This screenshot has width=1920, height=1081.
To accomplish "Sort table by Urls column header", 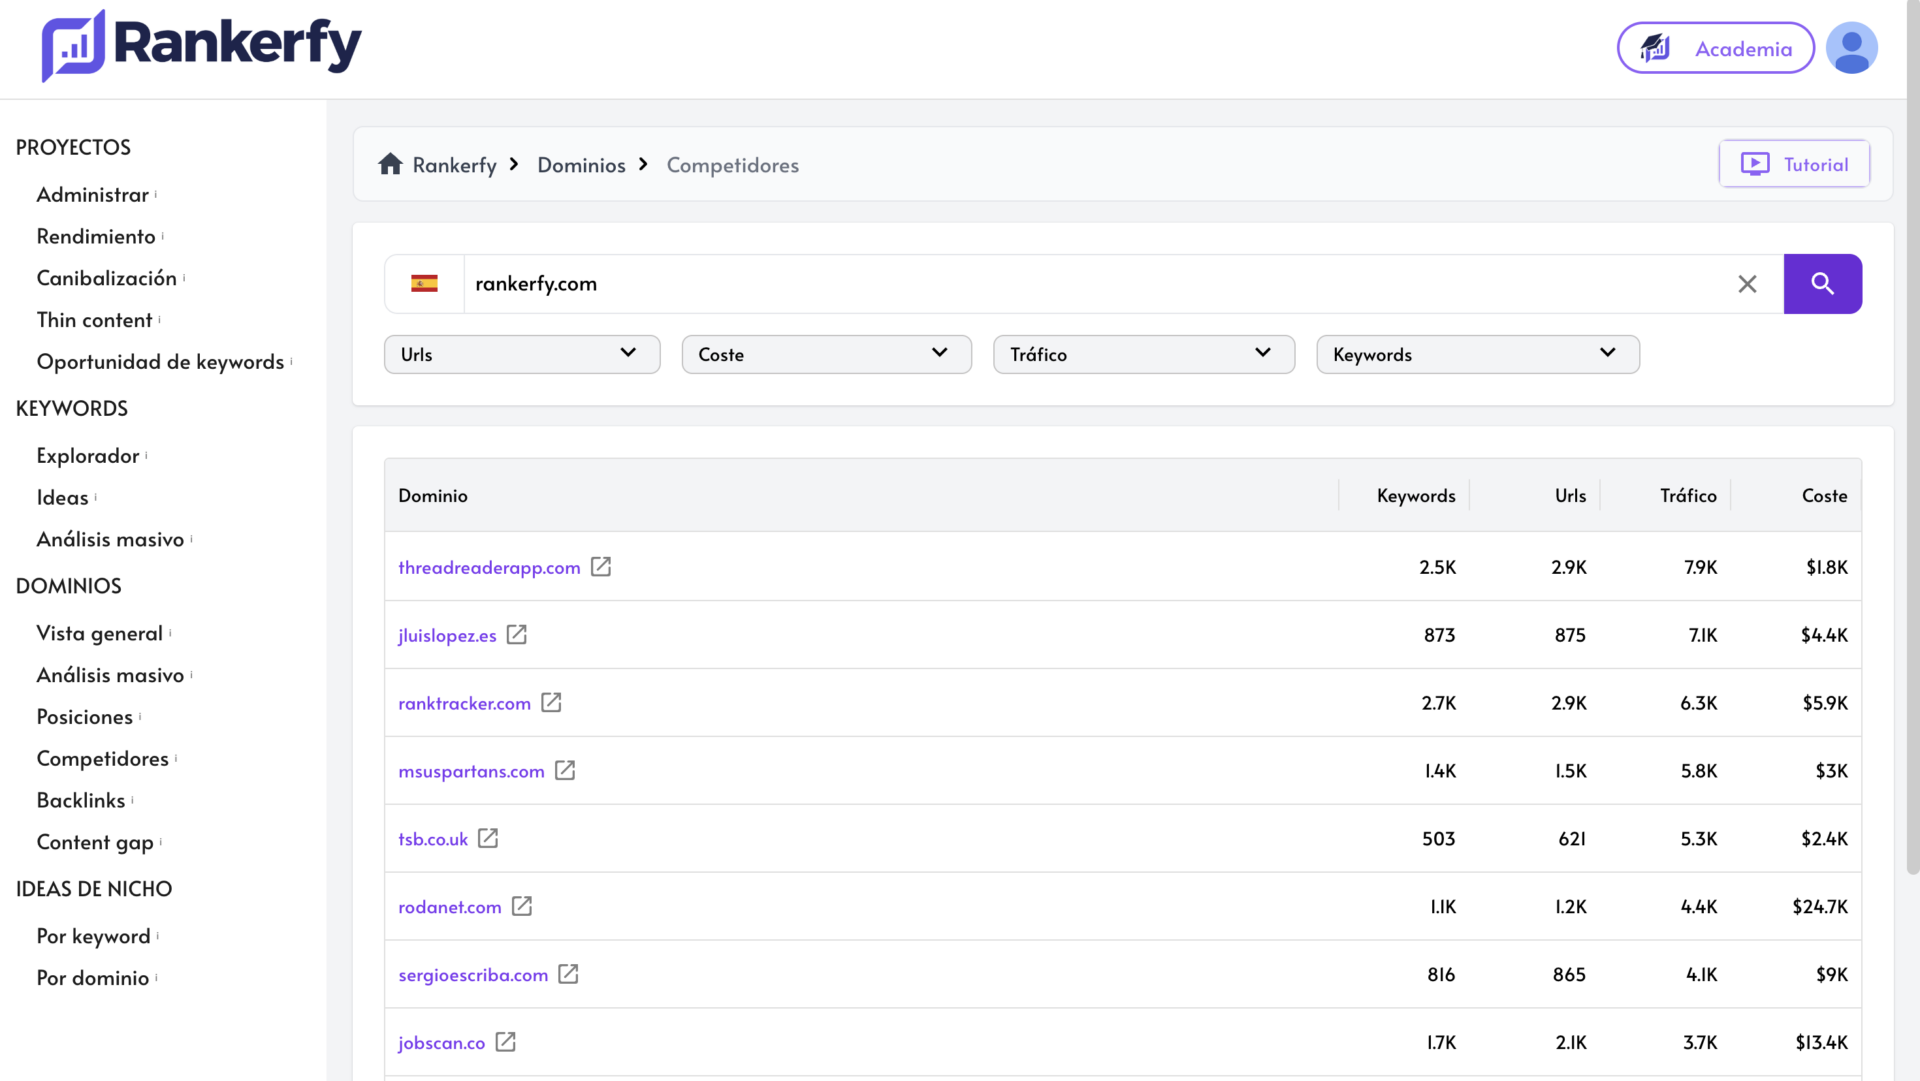I will click(x=1570, y=496).
